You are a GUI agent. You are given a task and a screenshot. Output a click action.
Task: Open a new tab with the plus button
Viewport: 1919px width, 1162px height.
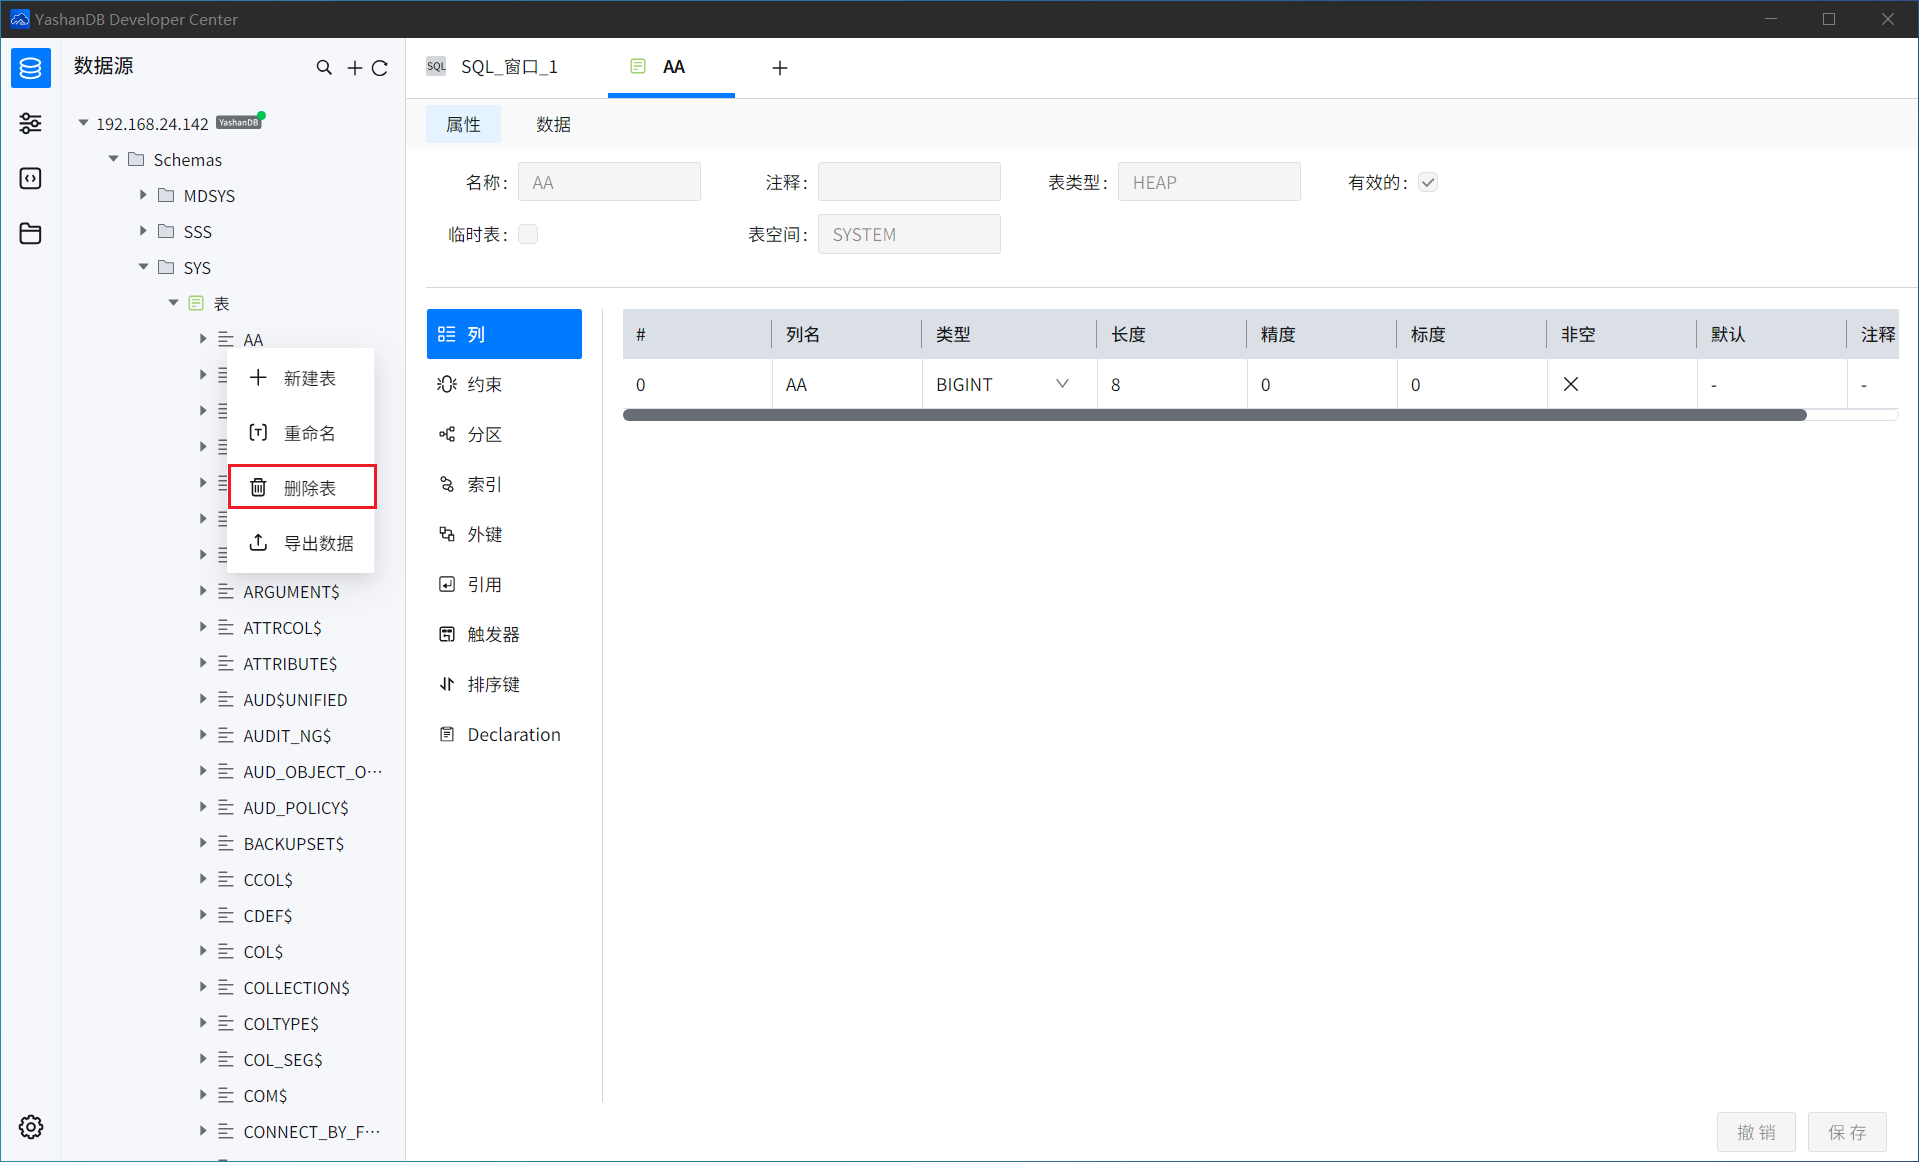pyautogui.click(x=780, y=68)
